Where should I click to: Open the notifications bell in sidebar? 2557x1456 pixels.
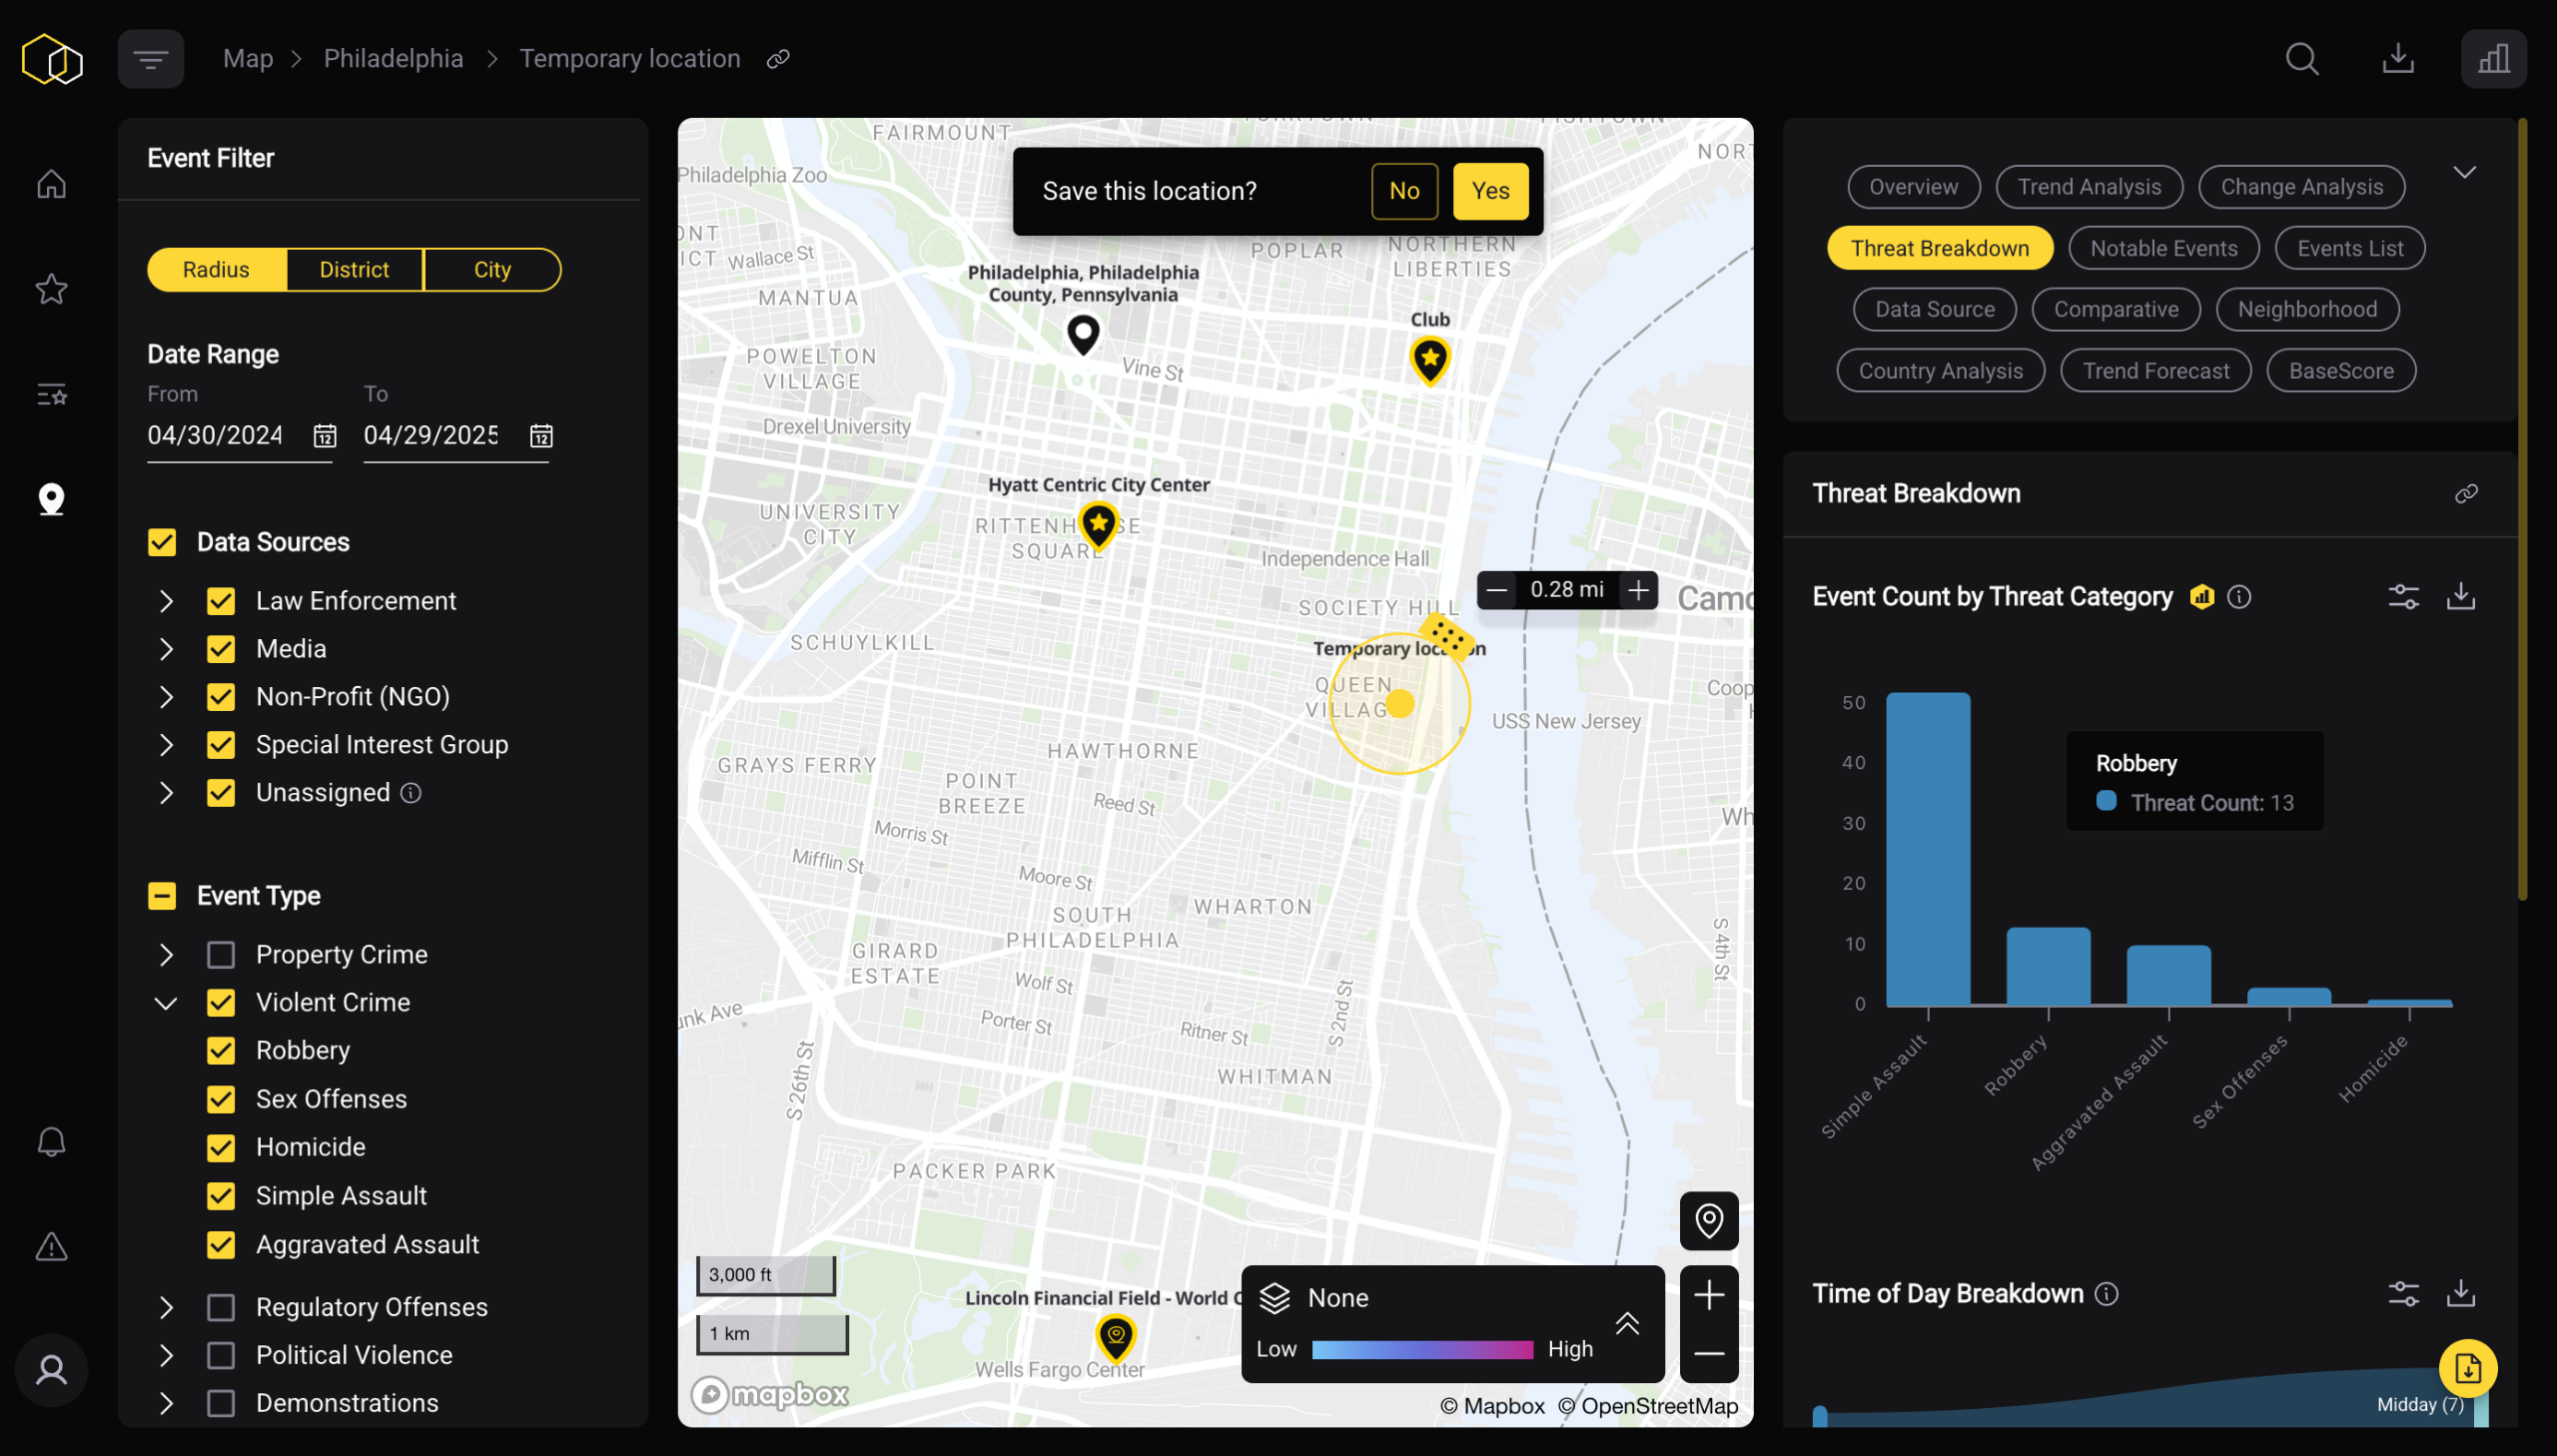click(51, 1142)
